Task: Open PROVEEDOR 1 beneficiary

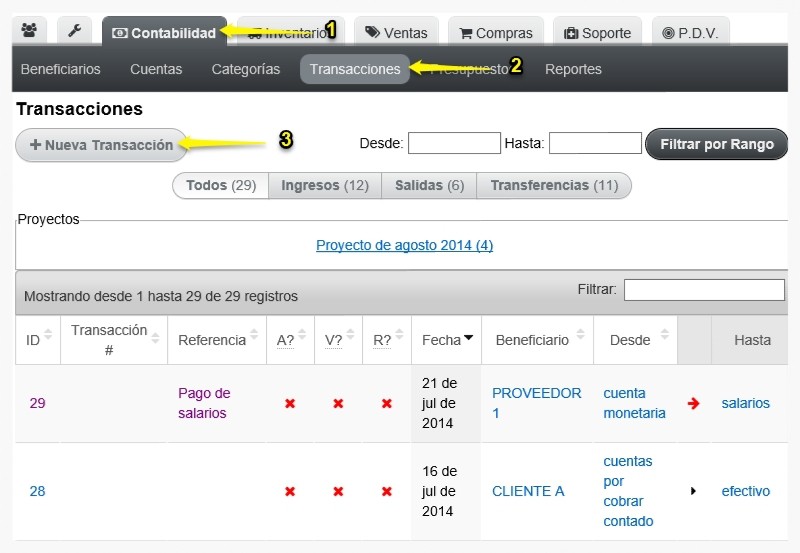Action: click(x=536, y=403)
